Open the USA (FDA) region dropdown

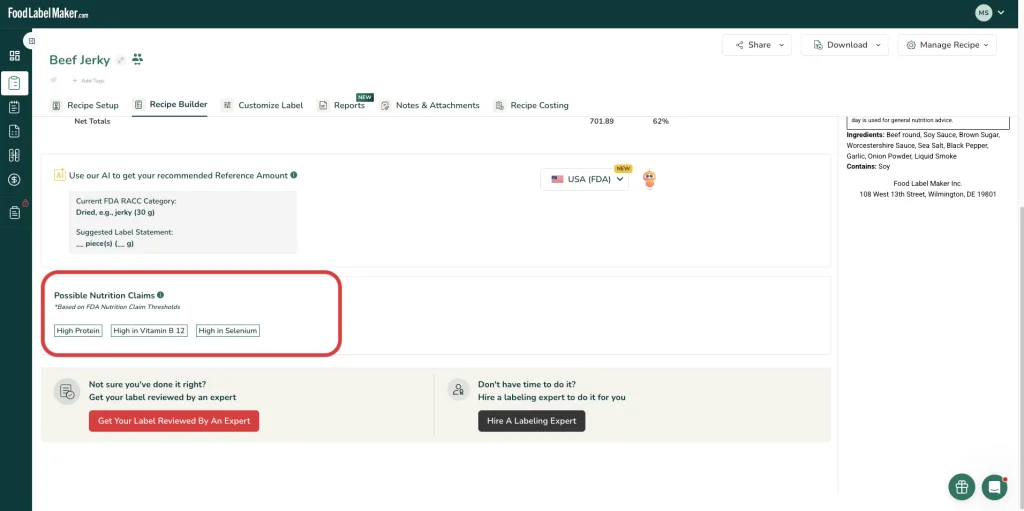coord(584,179)
